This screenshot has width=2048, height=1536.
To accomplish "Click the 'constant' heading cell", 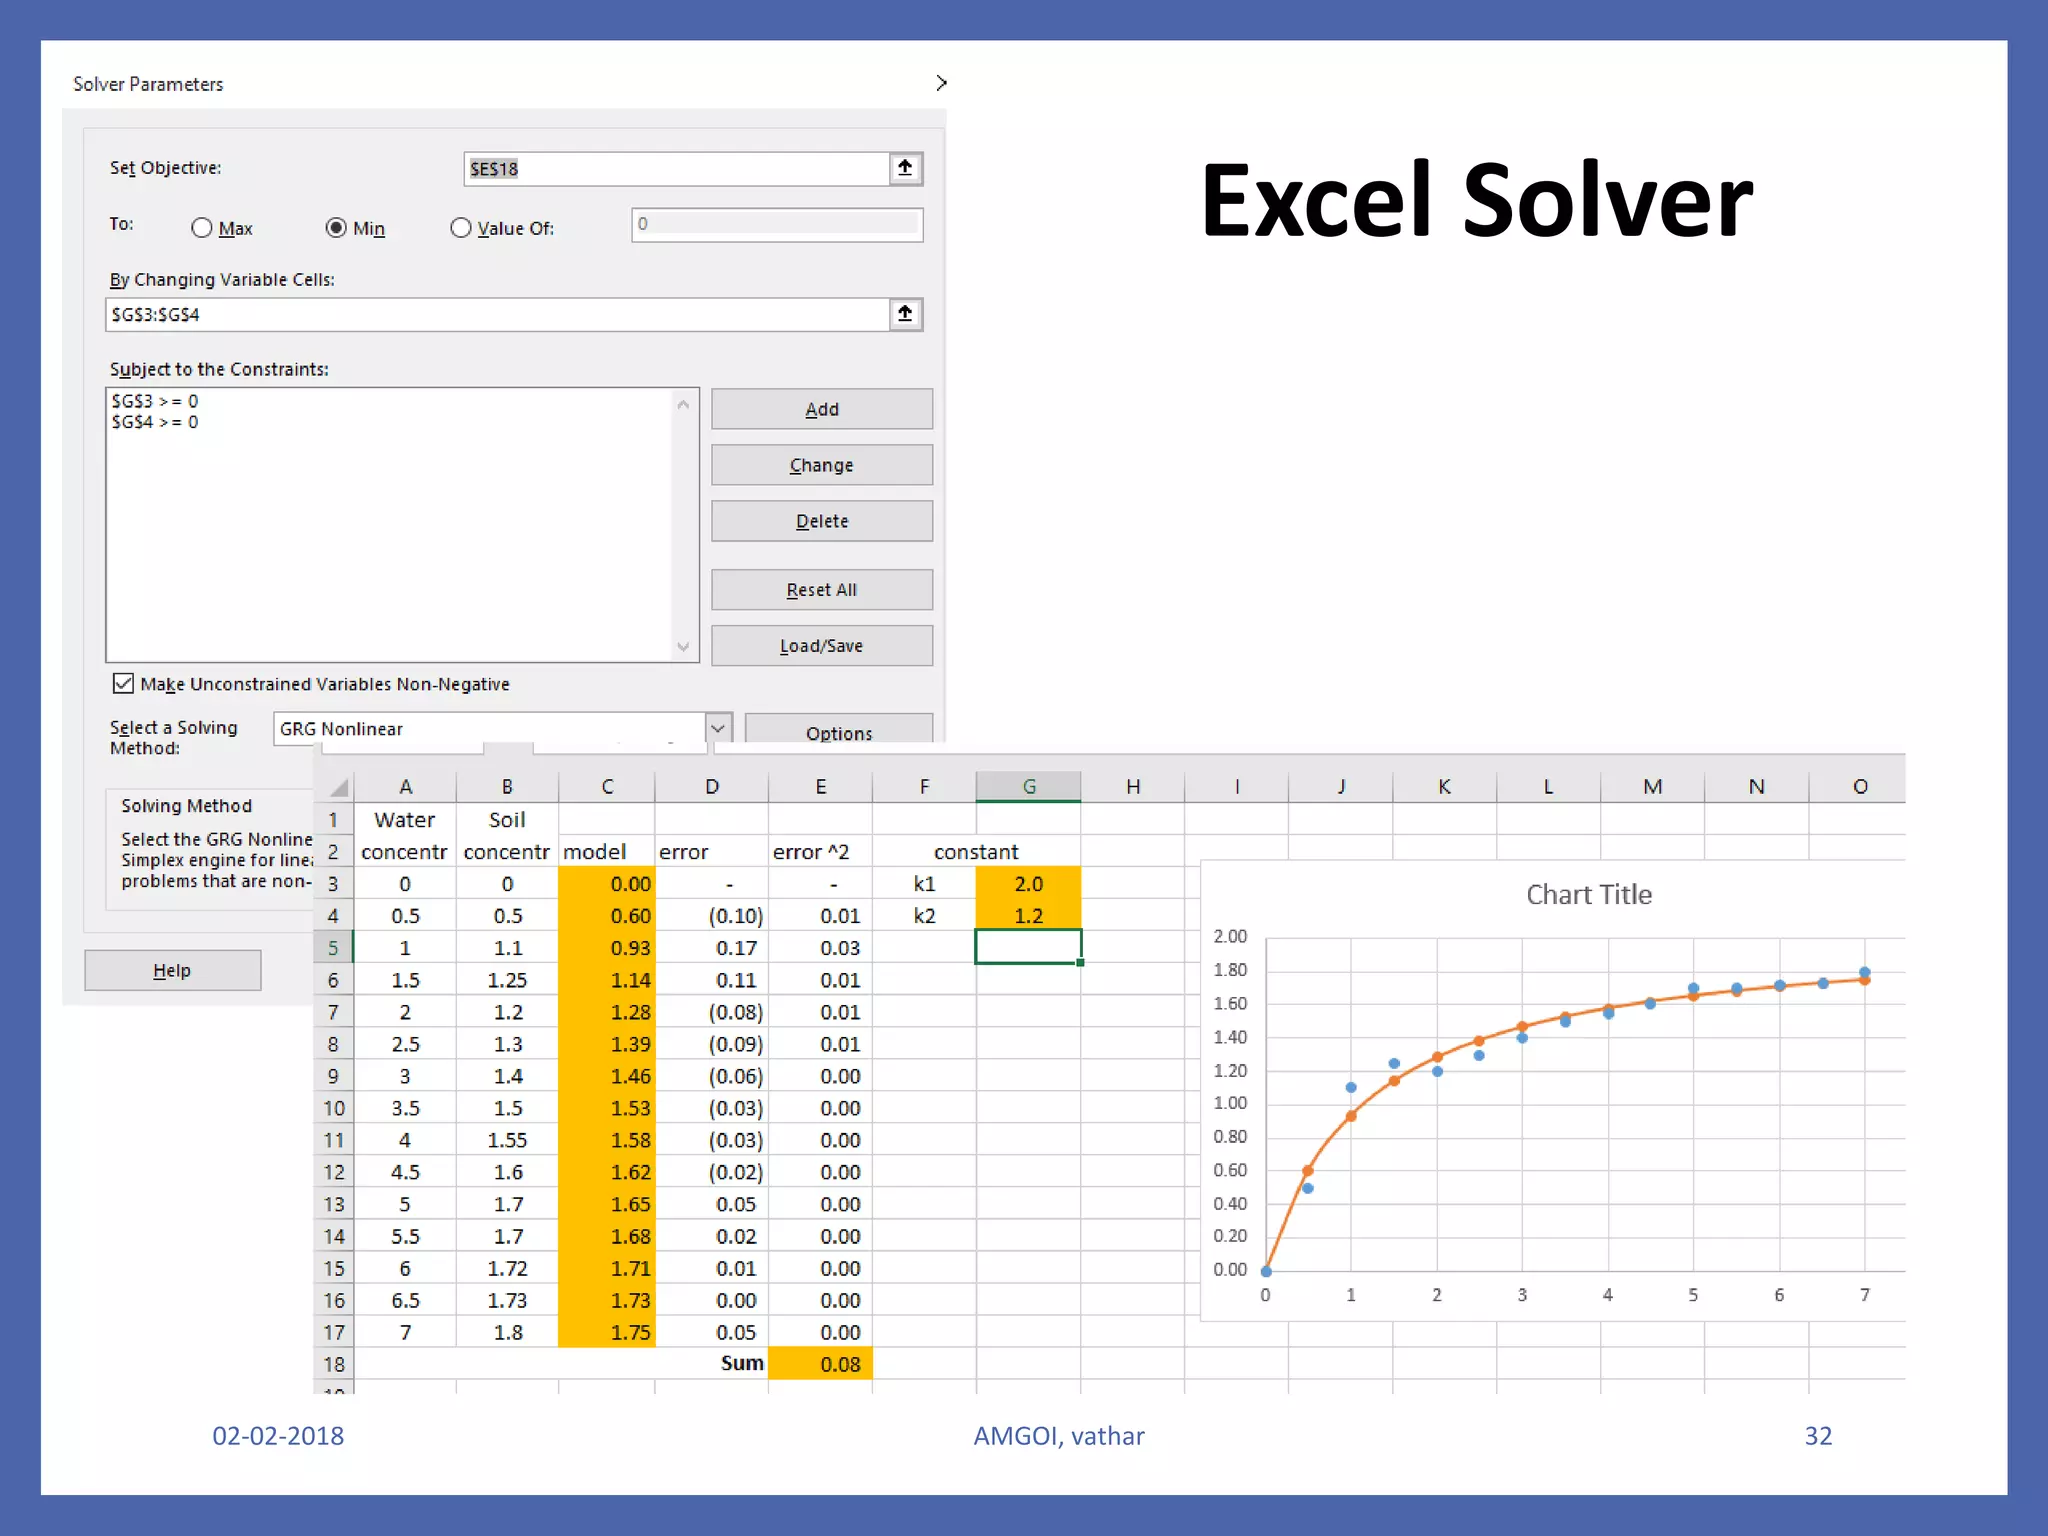I will coord(976,852).
